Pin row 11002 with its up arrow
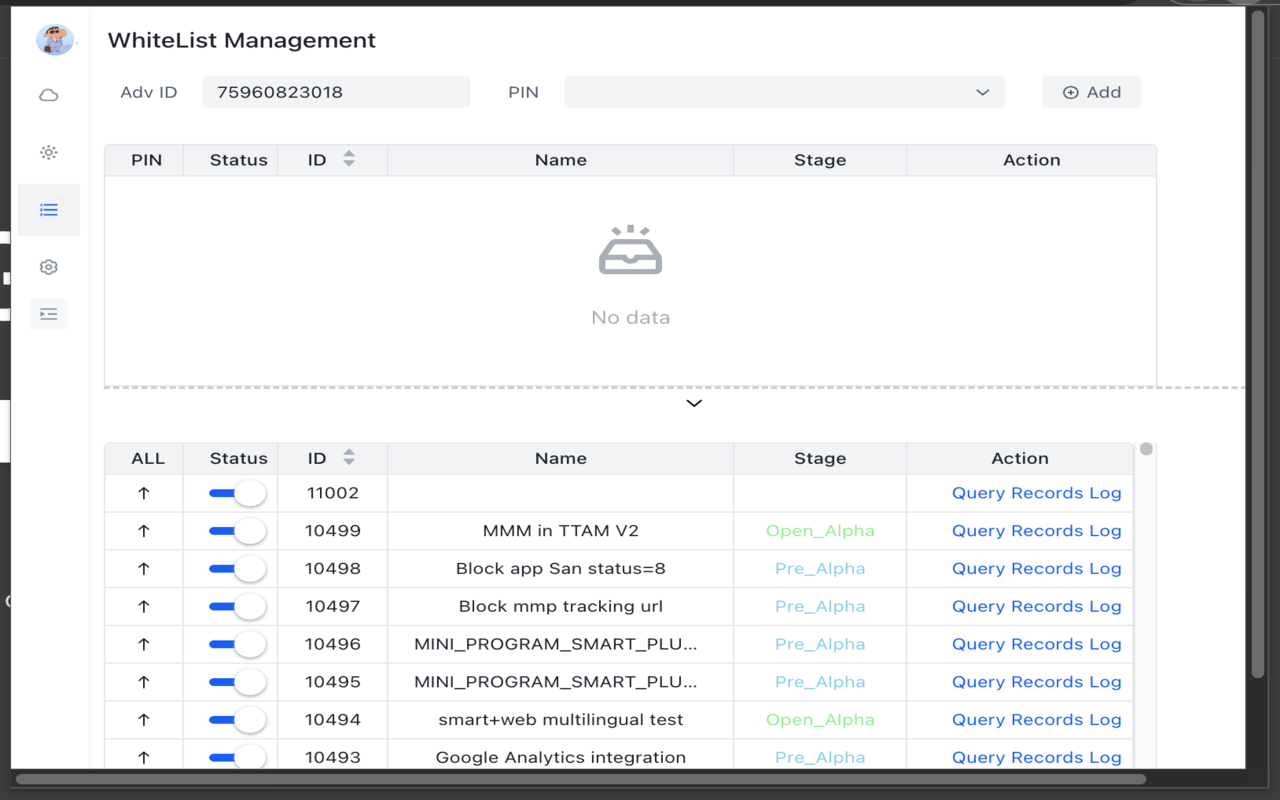The width and height of the screenshot is (1280, 800). tap(144, 493)
